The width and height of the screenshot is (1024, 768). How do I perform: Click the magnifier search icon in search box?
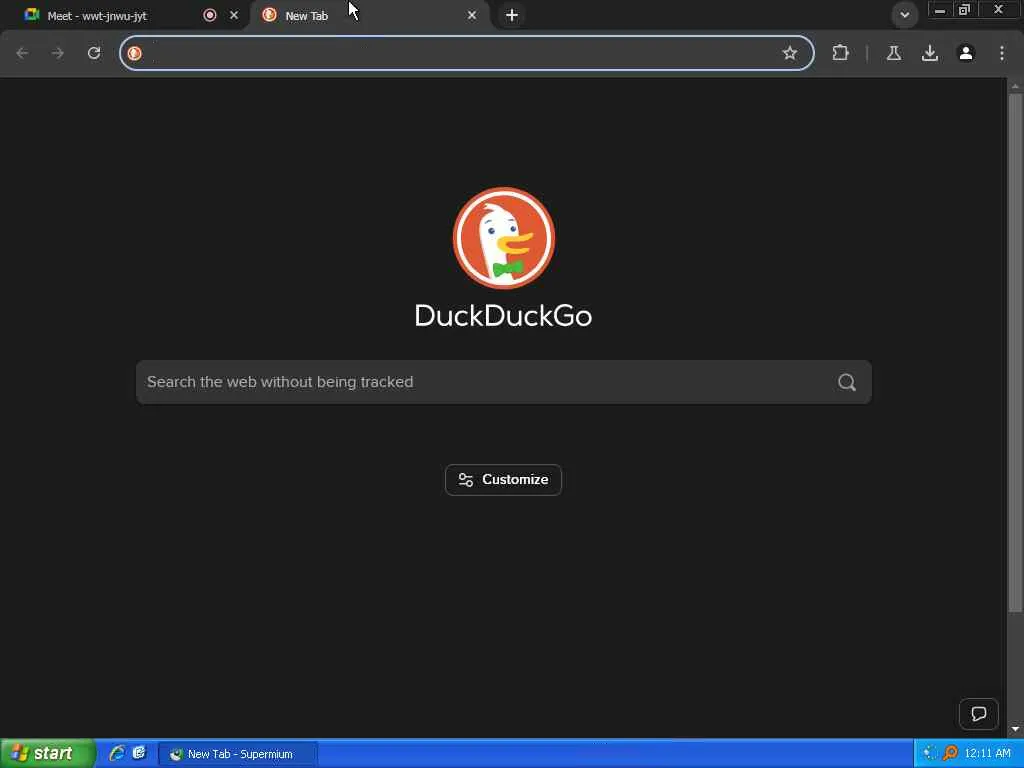coord(847,382)
